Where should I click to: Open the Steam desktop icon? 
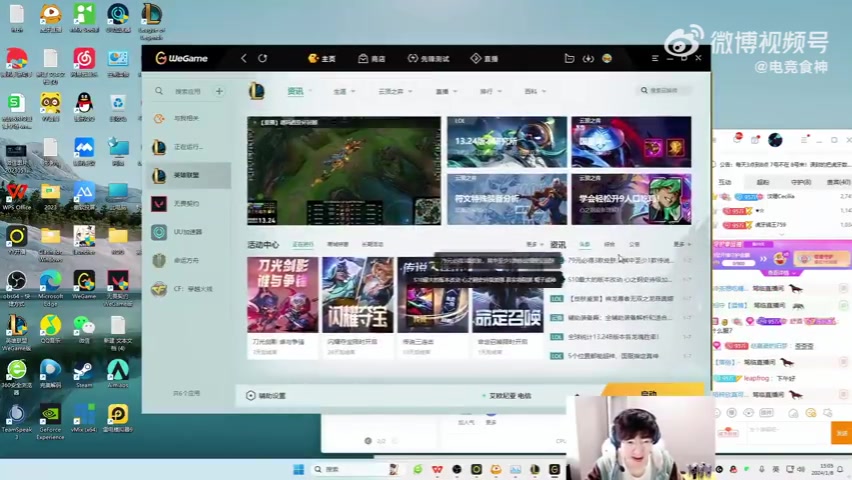pos(84,374)
